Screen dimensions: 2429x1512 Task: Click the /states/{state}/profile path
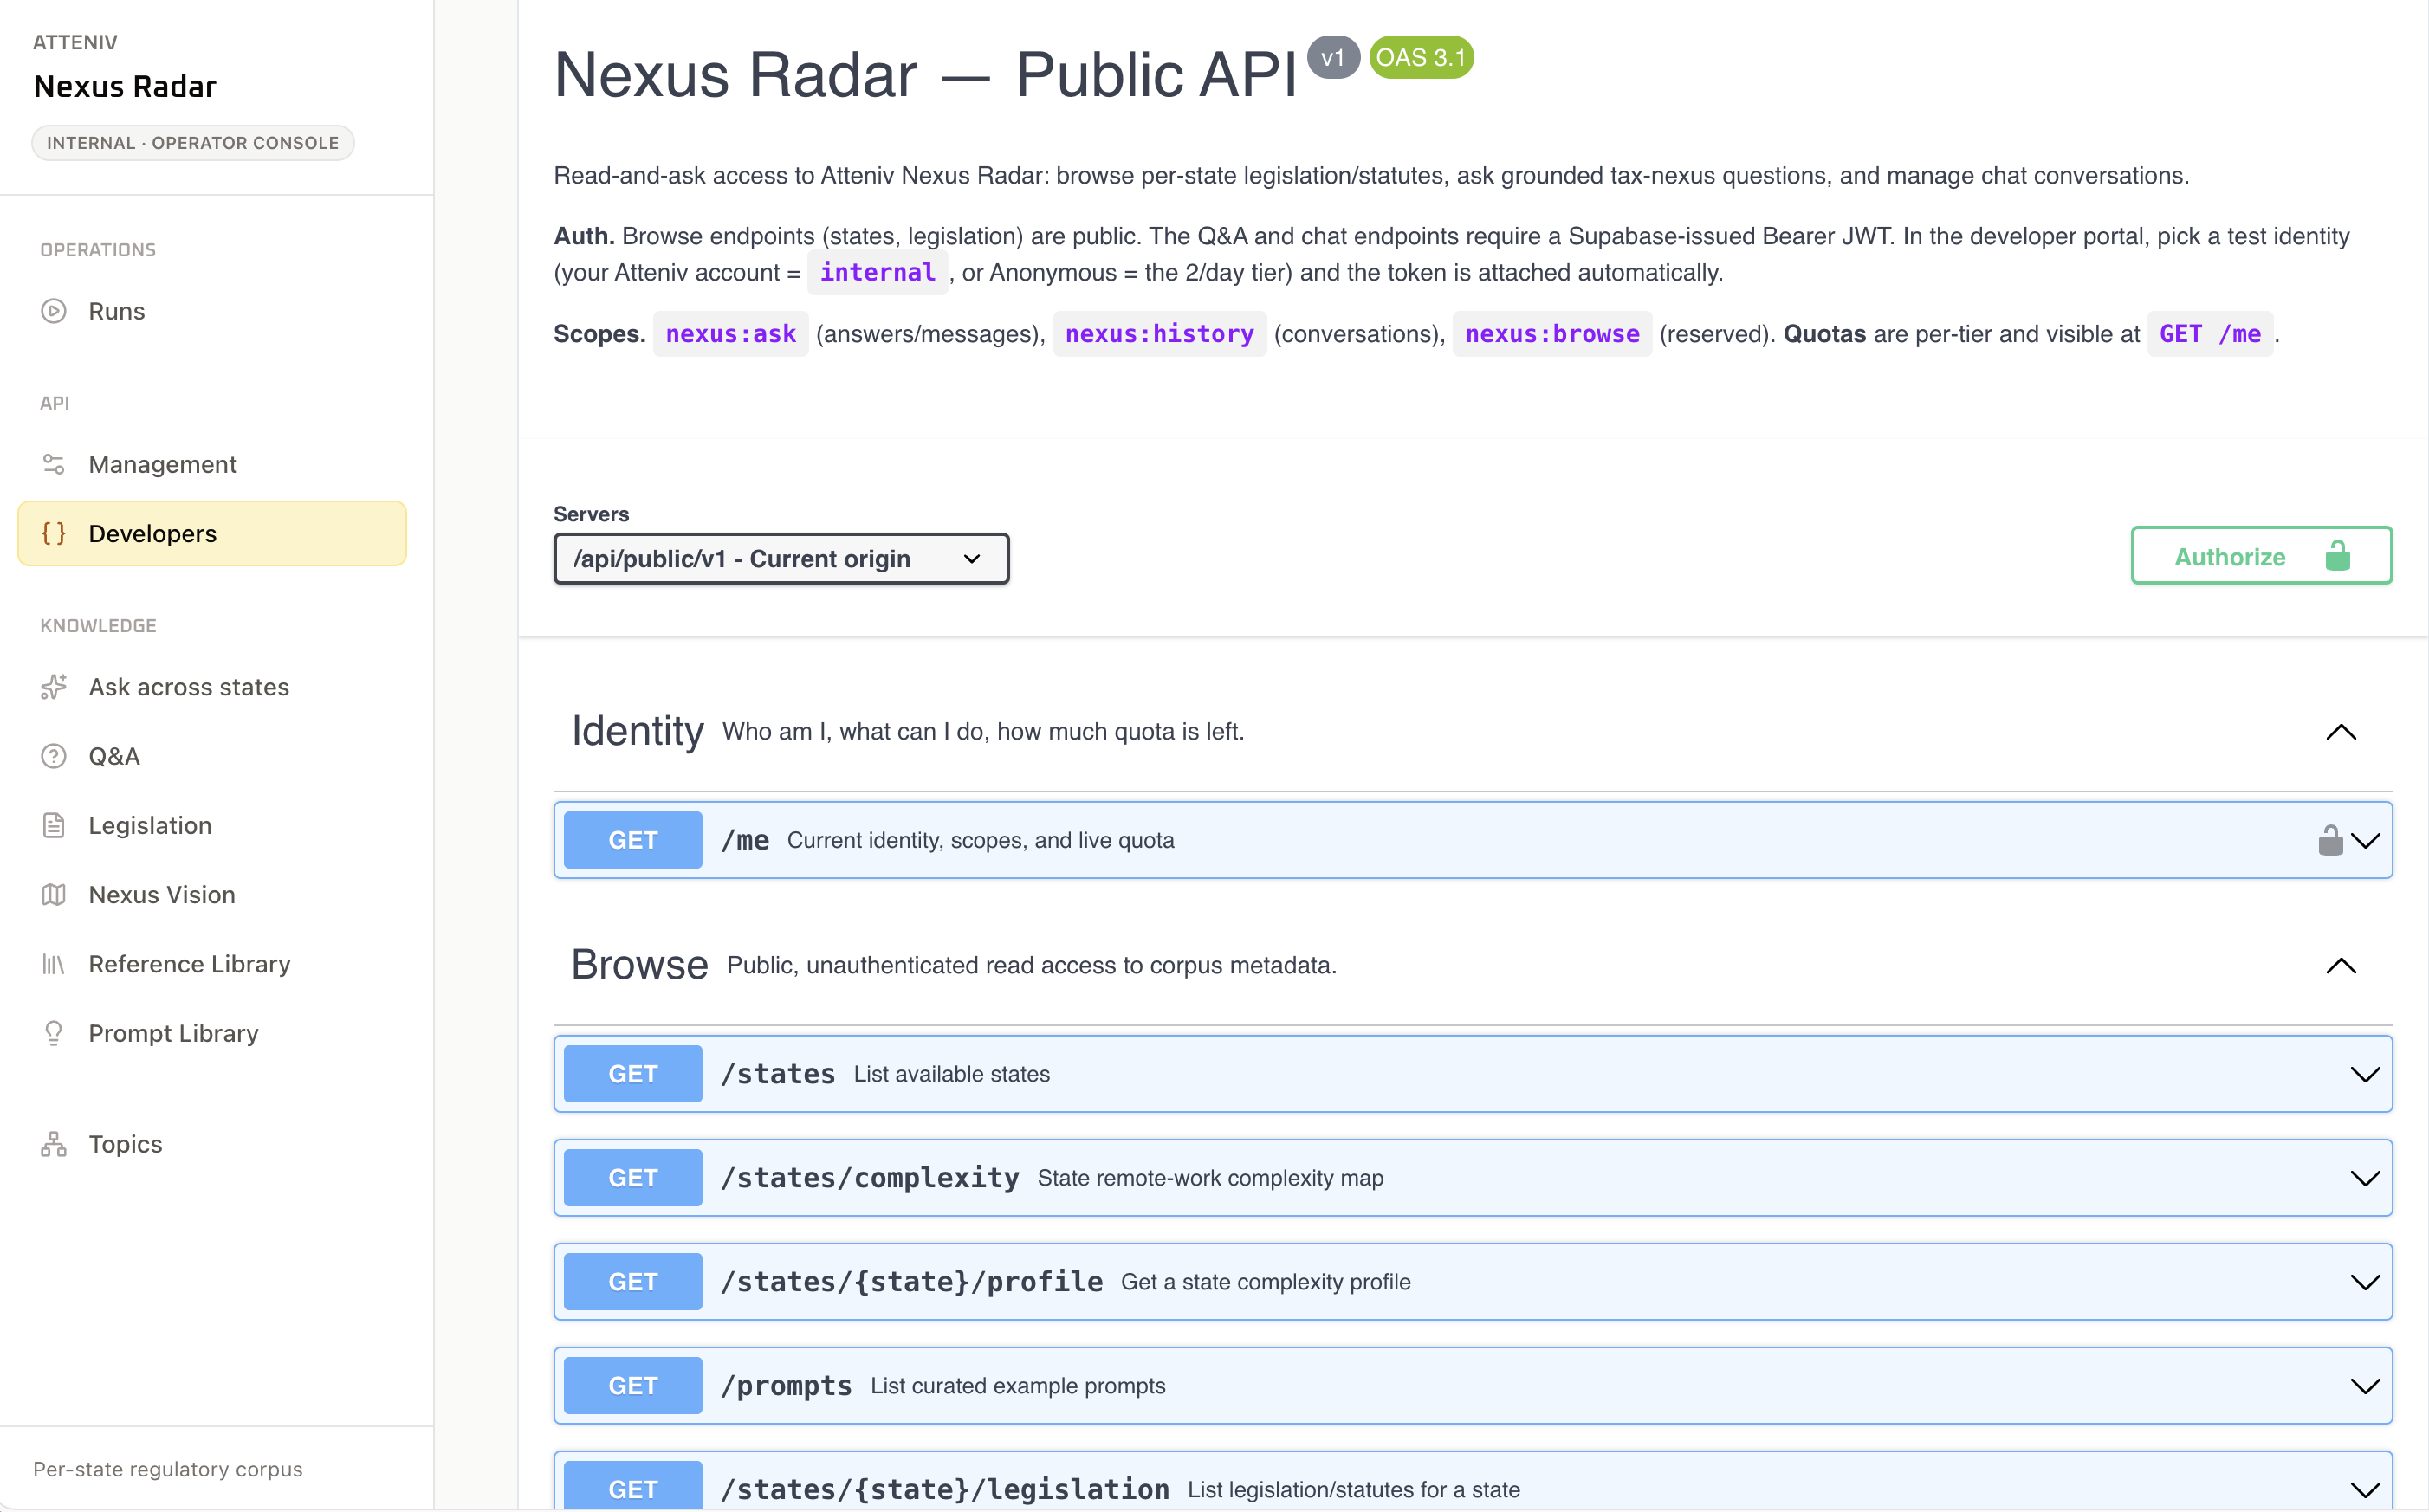point(912,1282)
